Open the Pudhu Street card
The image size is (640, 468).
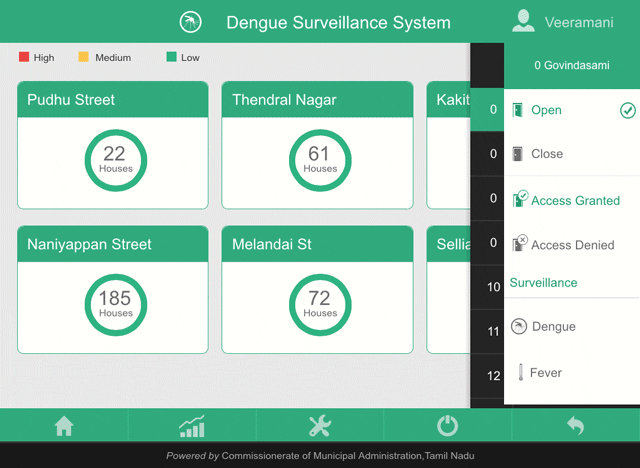point(115,145)
